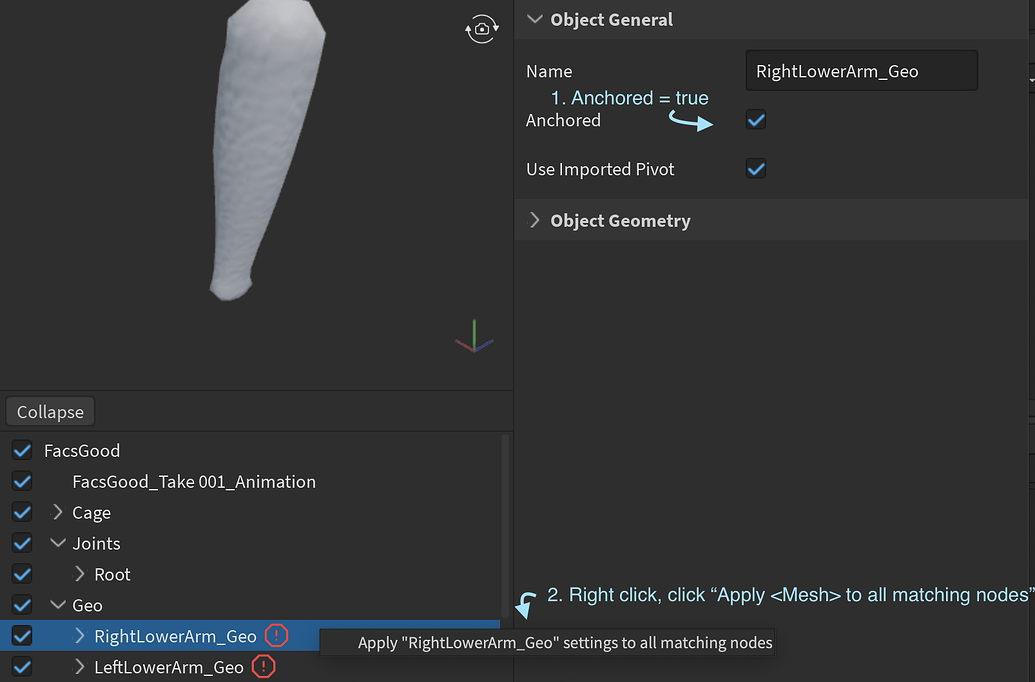Viewport: 1035px width, 682px height.
Task: Expand the RightLowerArm_Geo node
Action: (x=80, y=635)
